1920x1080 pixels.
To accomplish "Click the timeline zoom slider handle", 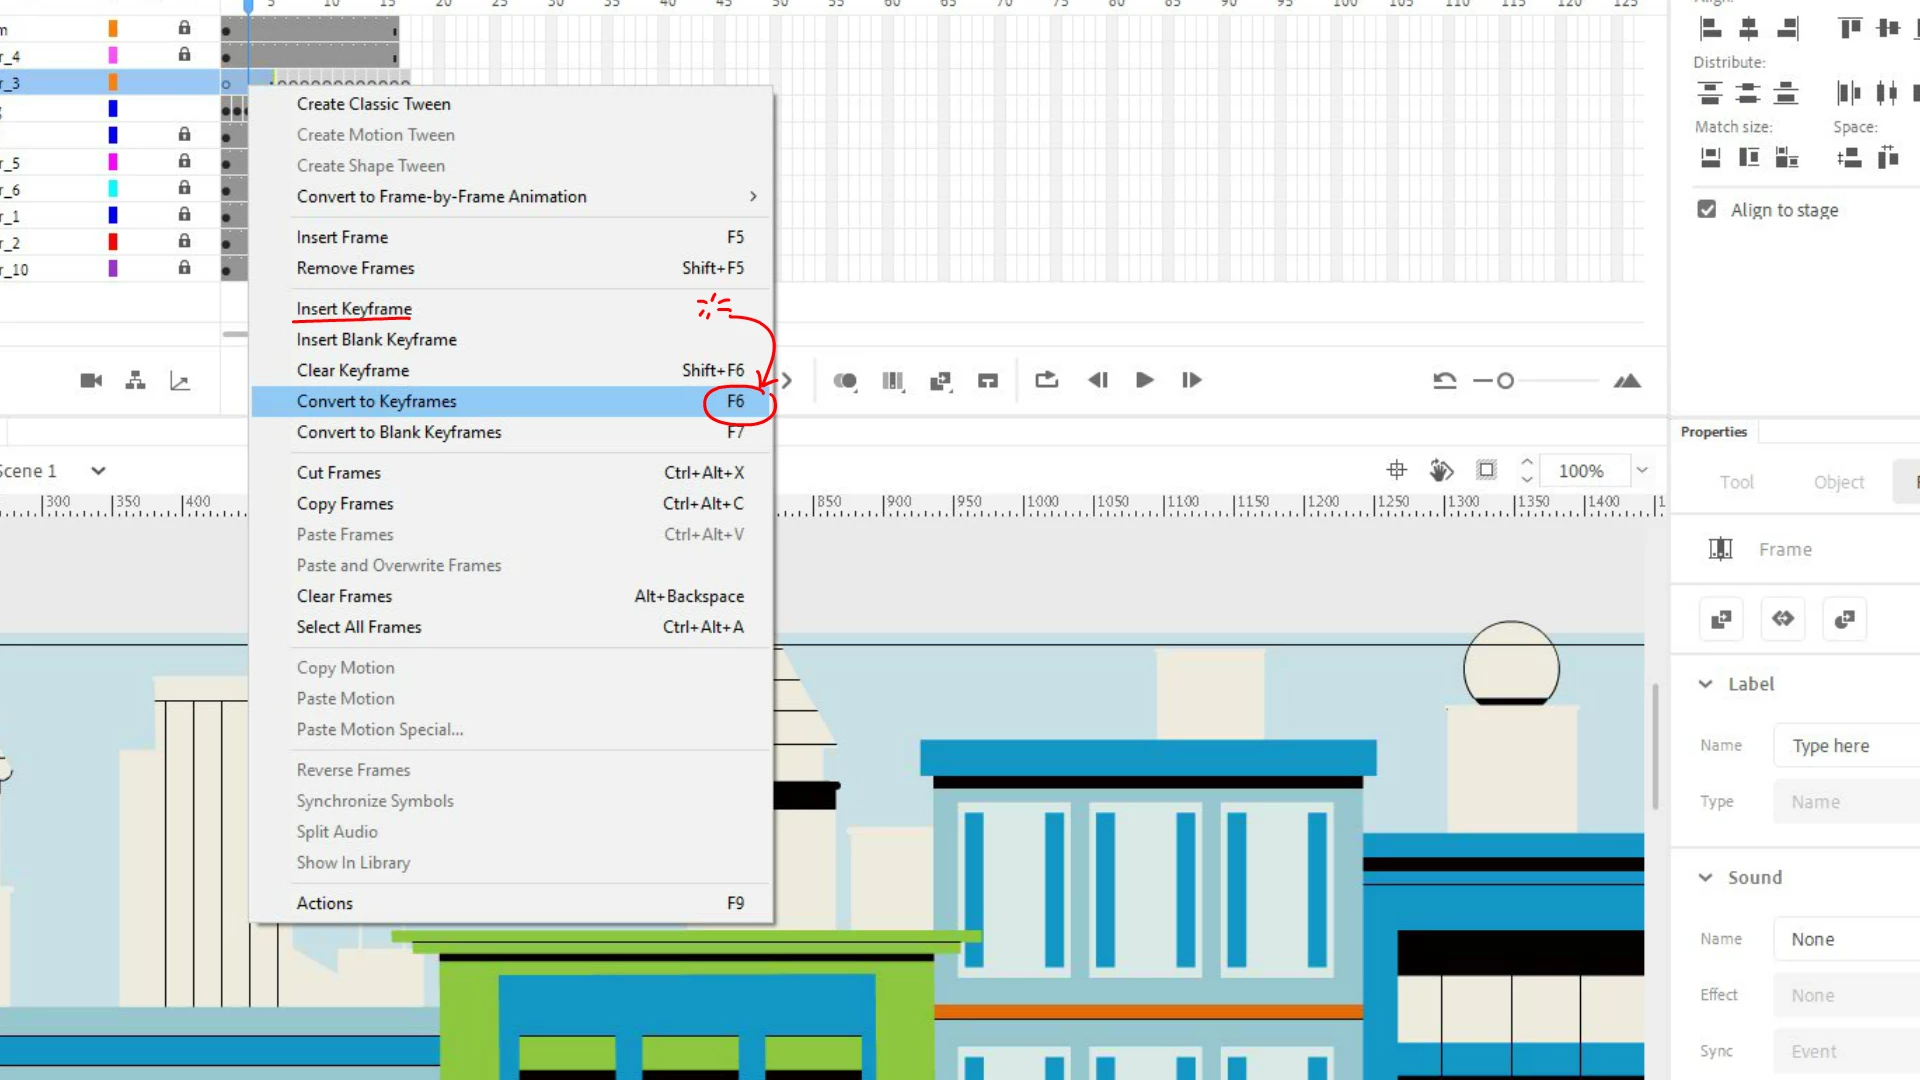I will click(x=1505, y=381).
